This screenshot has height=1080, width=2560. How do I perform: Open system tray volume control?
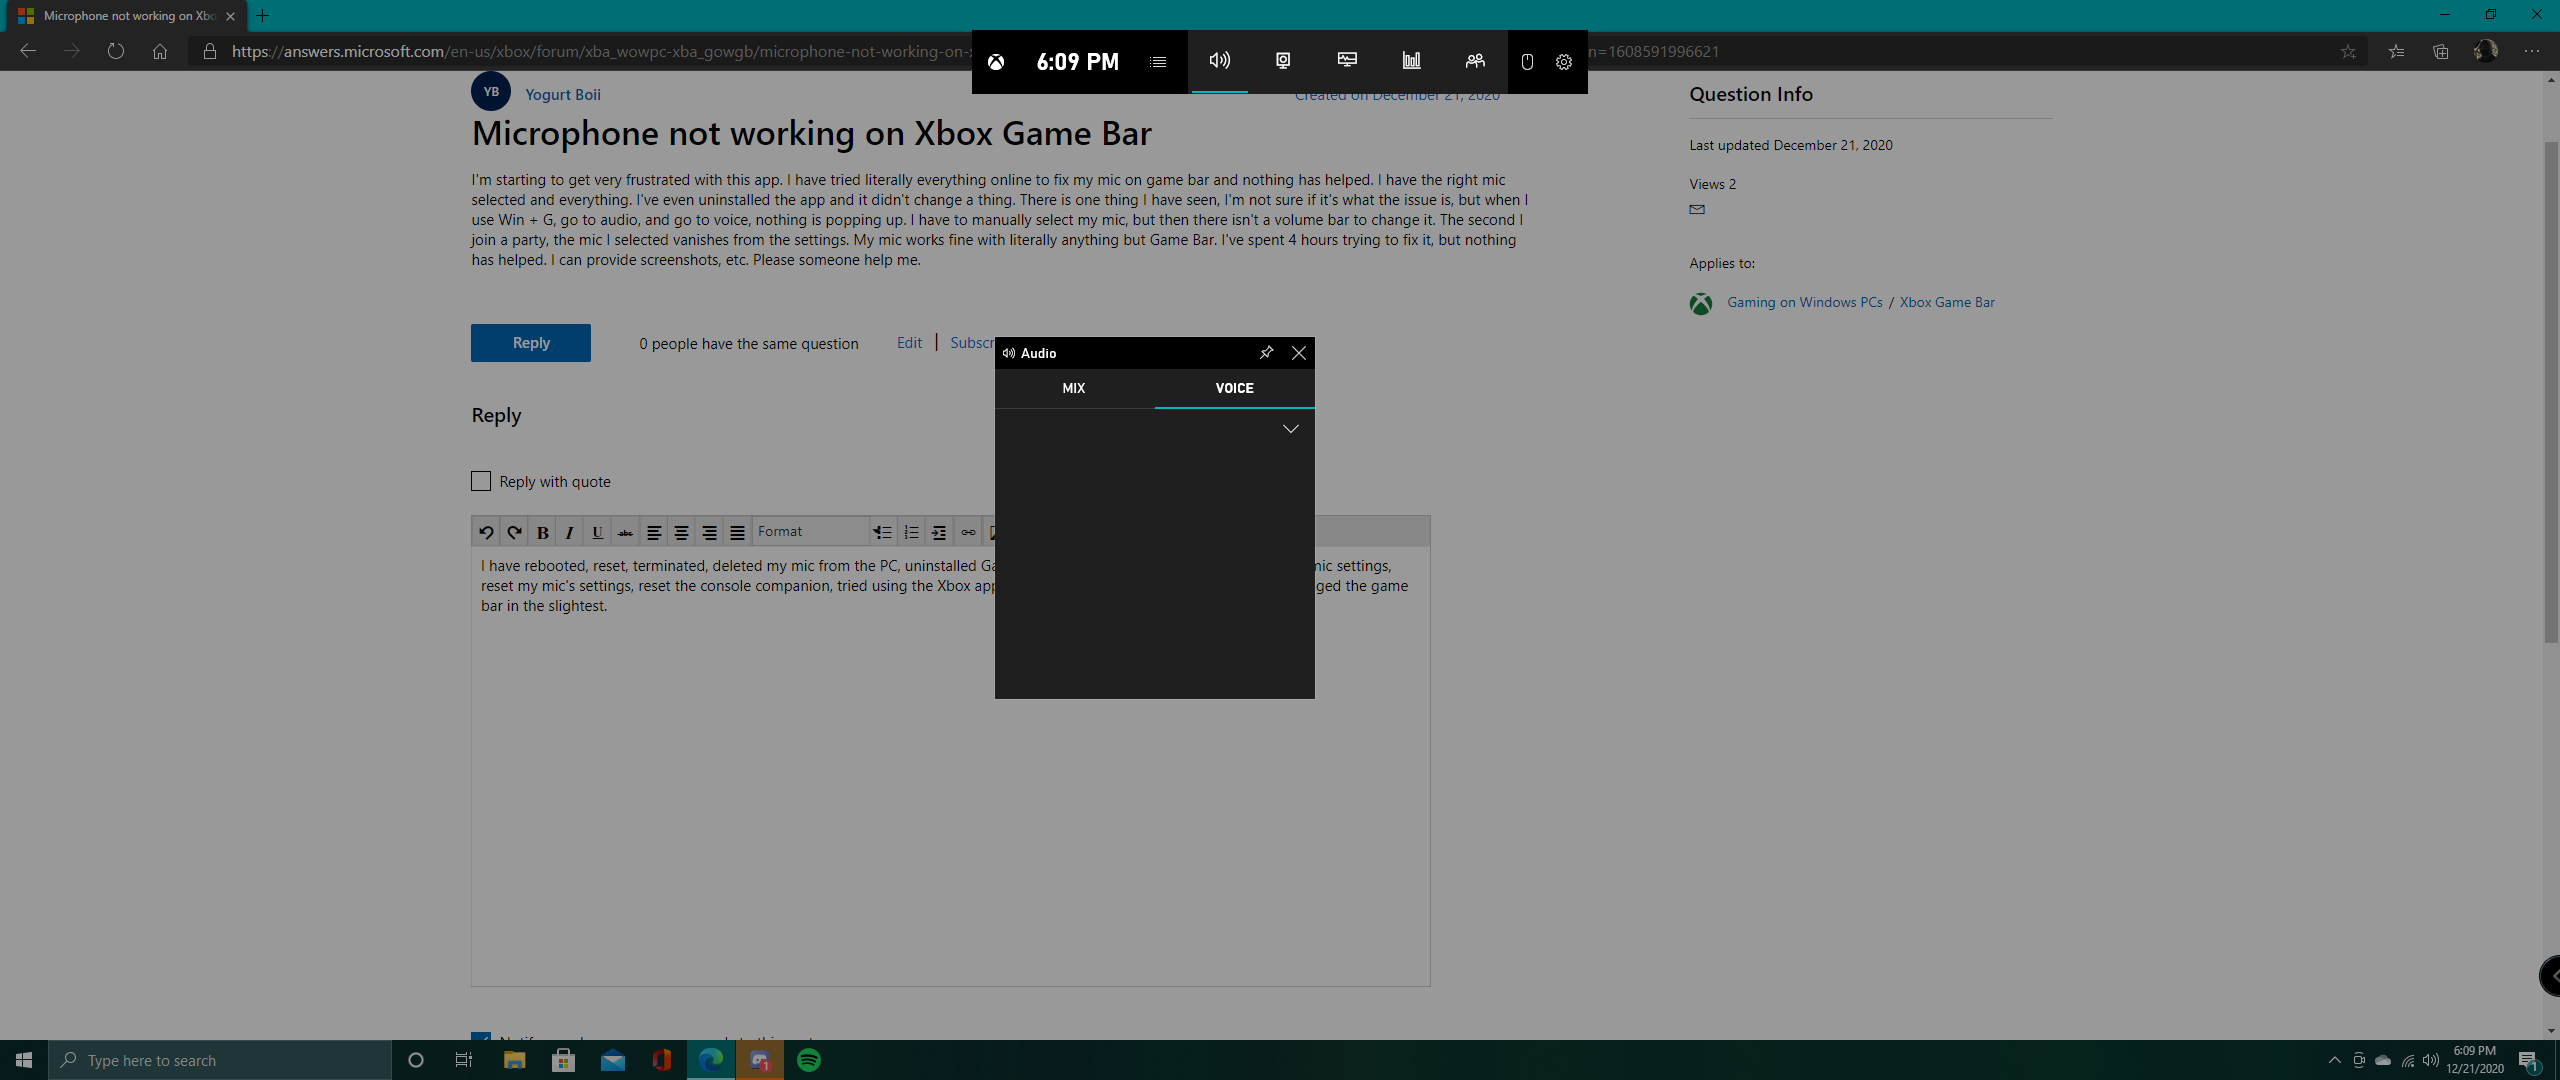coord(2431,1060)
